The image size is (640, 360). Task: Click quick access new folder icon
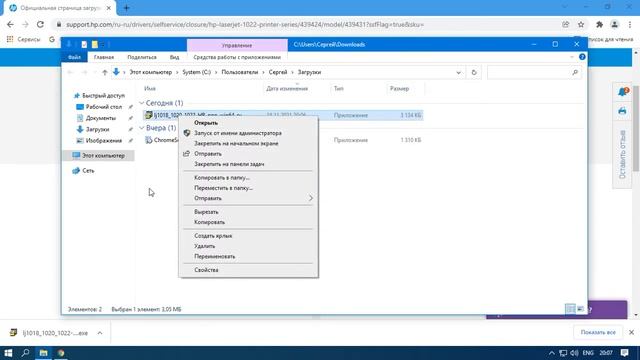(94, 44)
